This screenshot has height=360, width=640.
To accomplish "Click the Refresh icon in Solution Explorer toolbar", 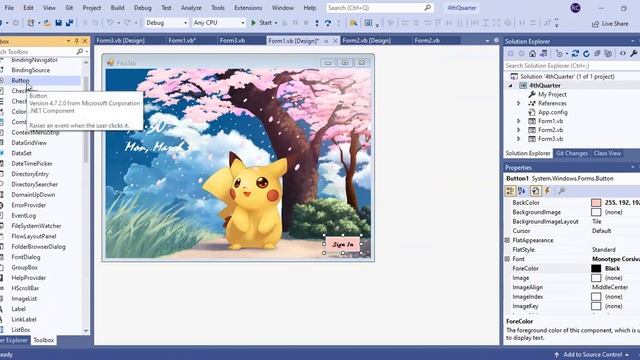I will pos(586,53).
